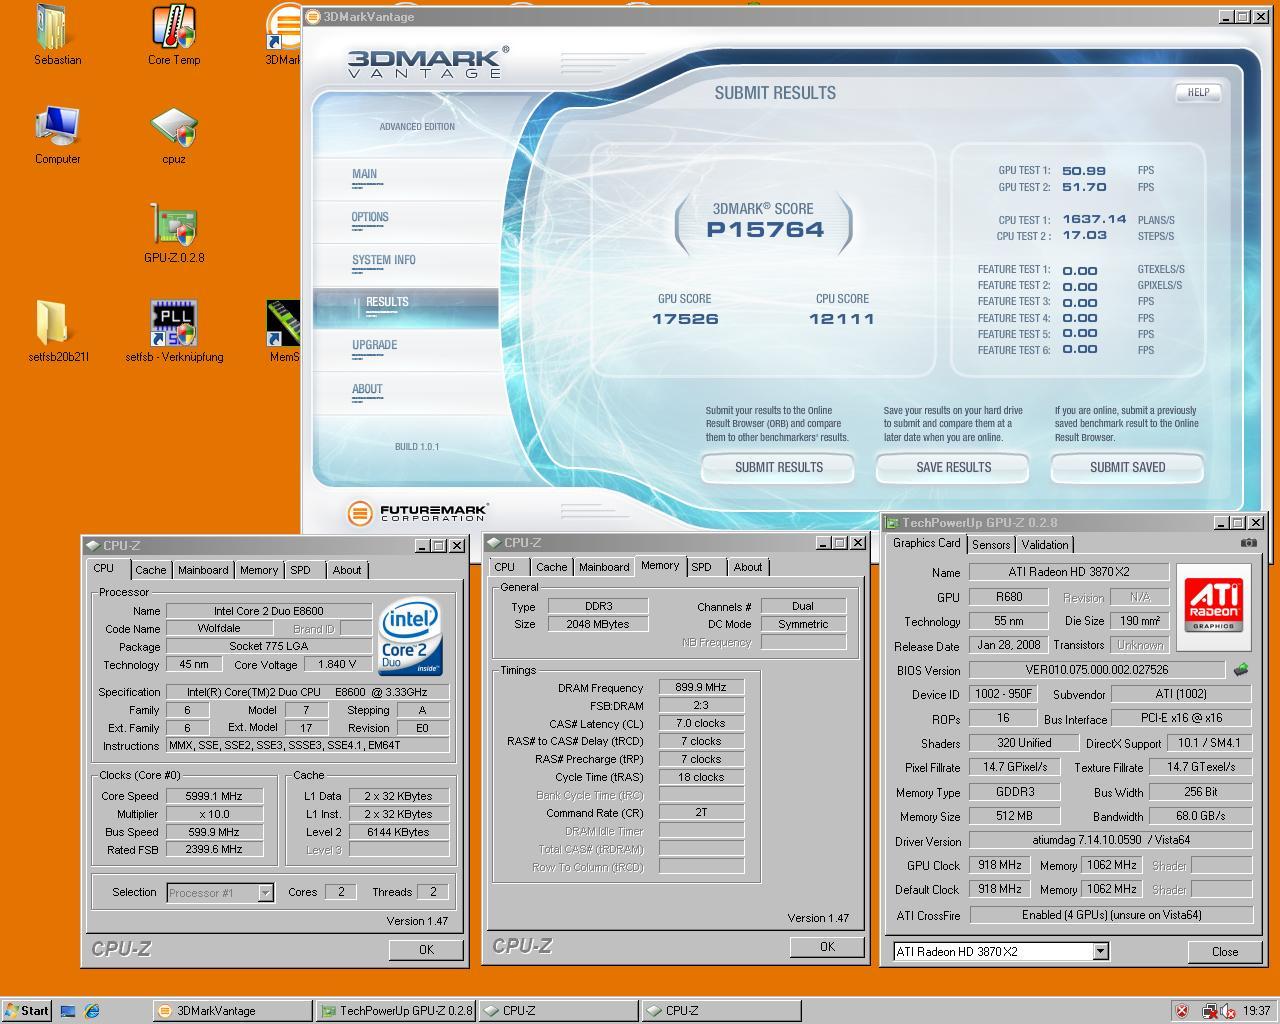1280x1024 pixels.
Task: Click the GPU-Z title bar icon
Action: point(891,523)
